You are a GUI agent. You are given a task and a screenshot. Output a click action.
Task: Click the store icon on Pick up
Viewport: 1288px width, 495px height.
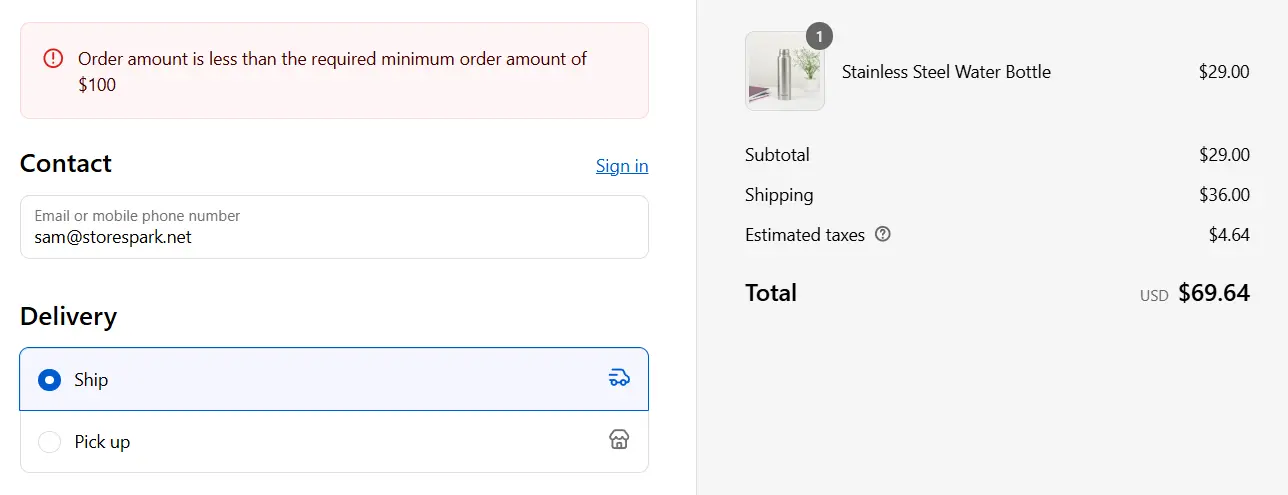[619, 440]
